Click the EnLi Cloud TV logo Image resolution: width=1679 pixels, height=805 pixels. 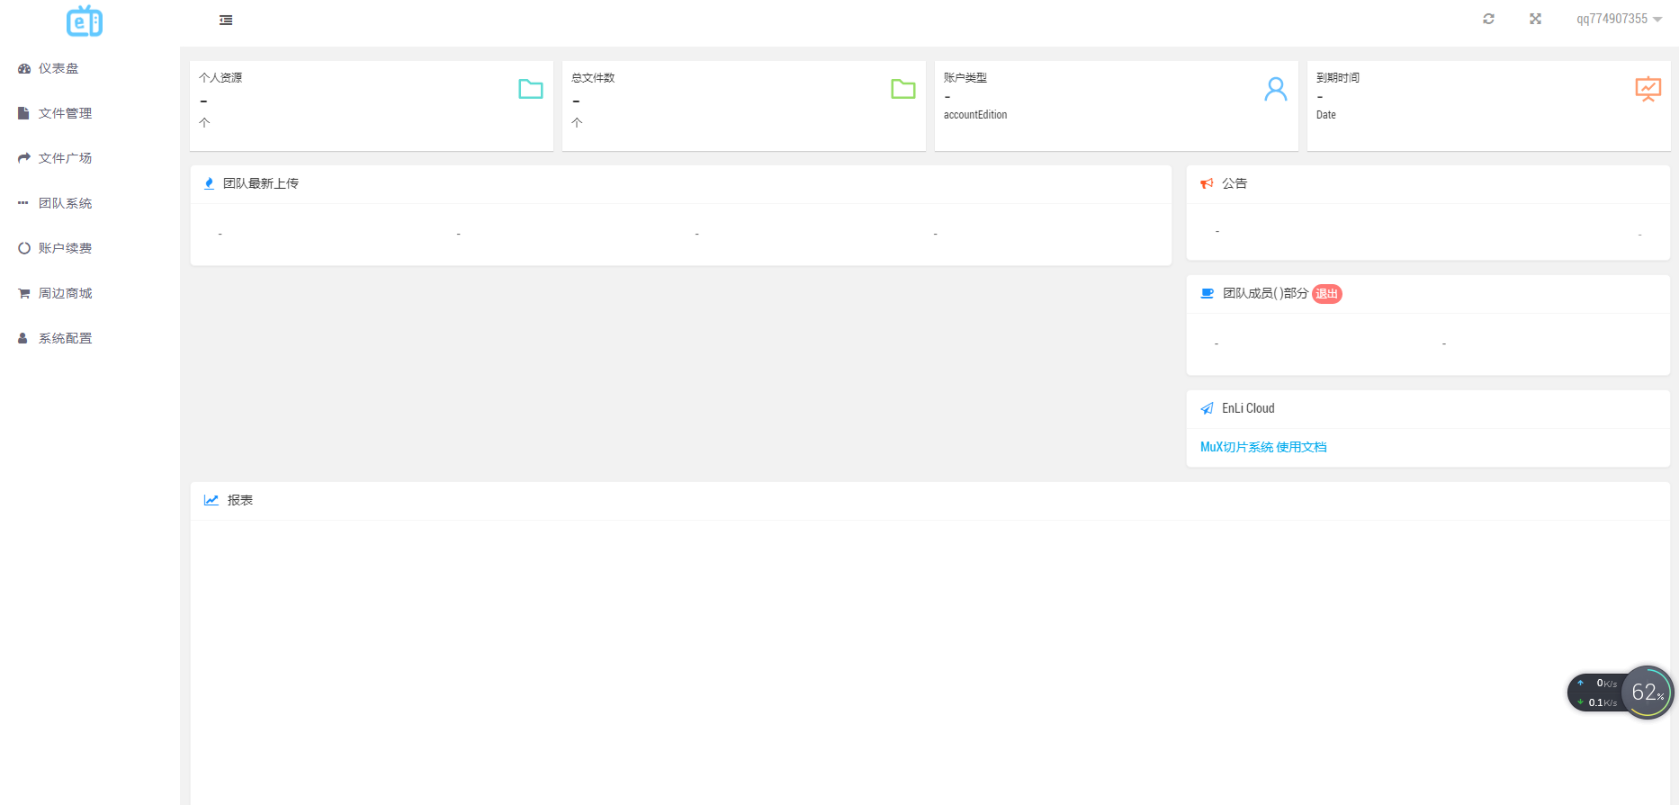click(x=84, y=21)
